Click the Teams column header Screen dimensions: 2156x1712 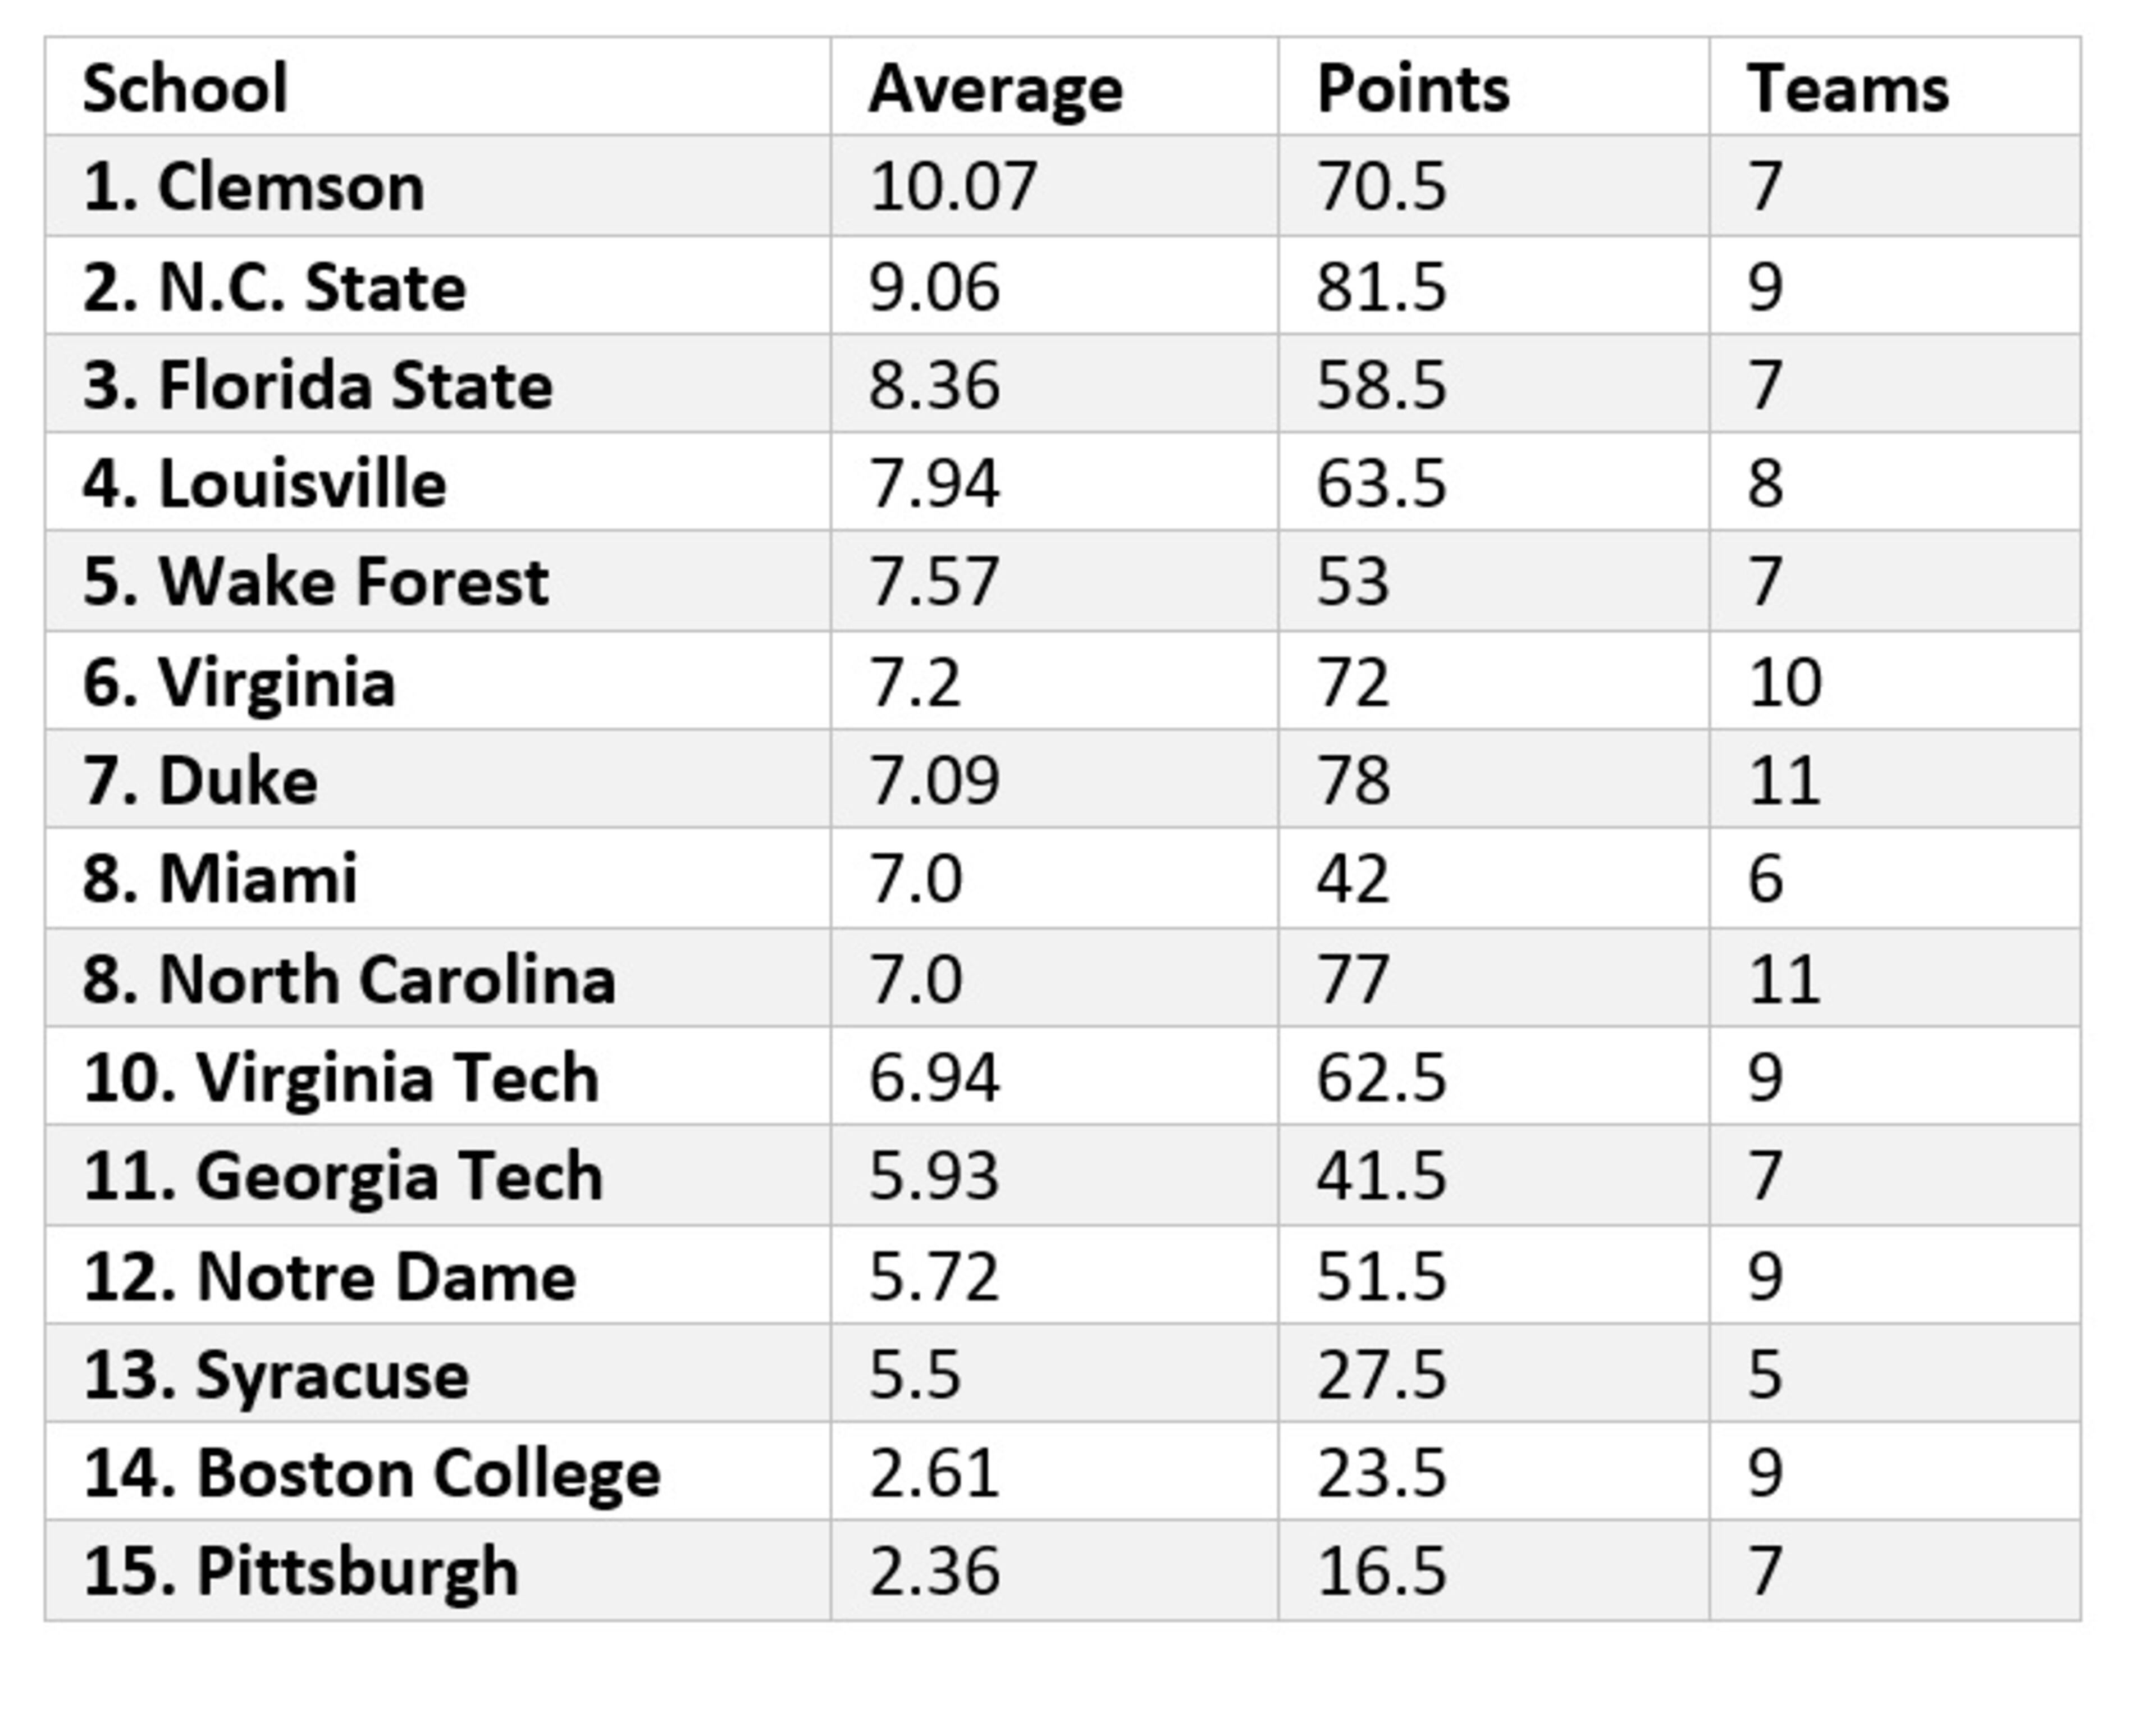(1847, 88)
